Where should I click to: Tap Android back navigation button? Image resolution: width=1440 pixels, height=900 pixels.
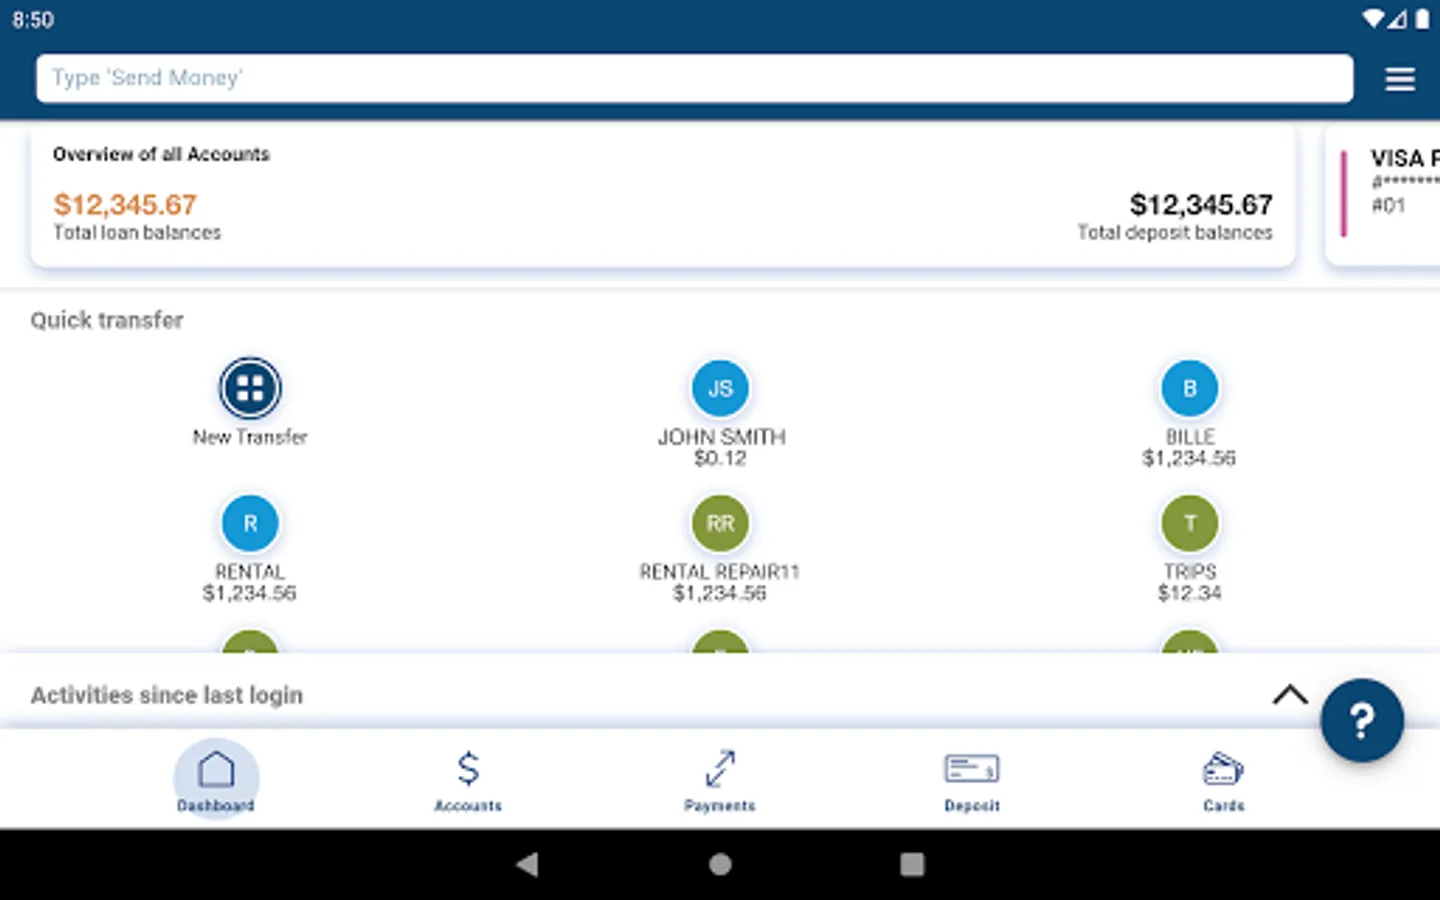tap(527, 864)
